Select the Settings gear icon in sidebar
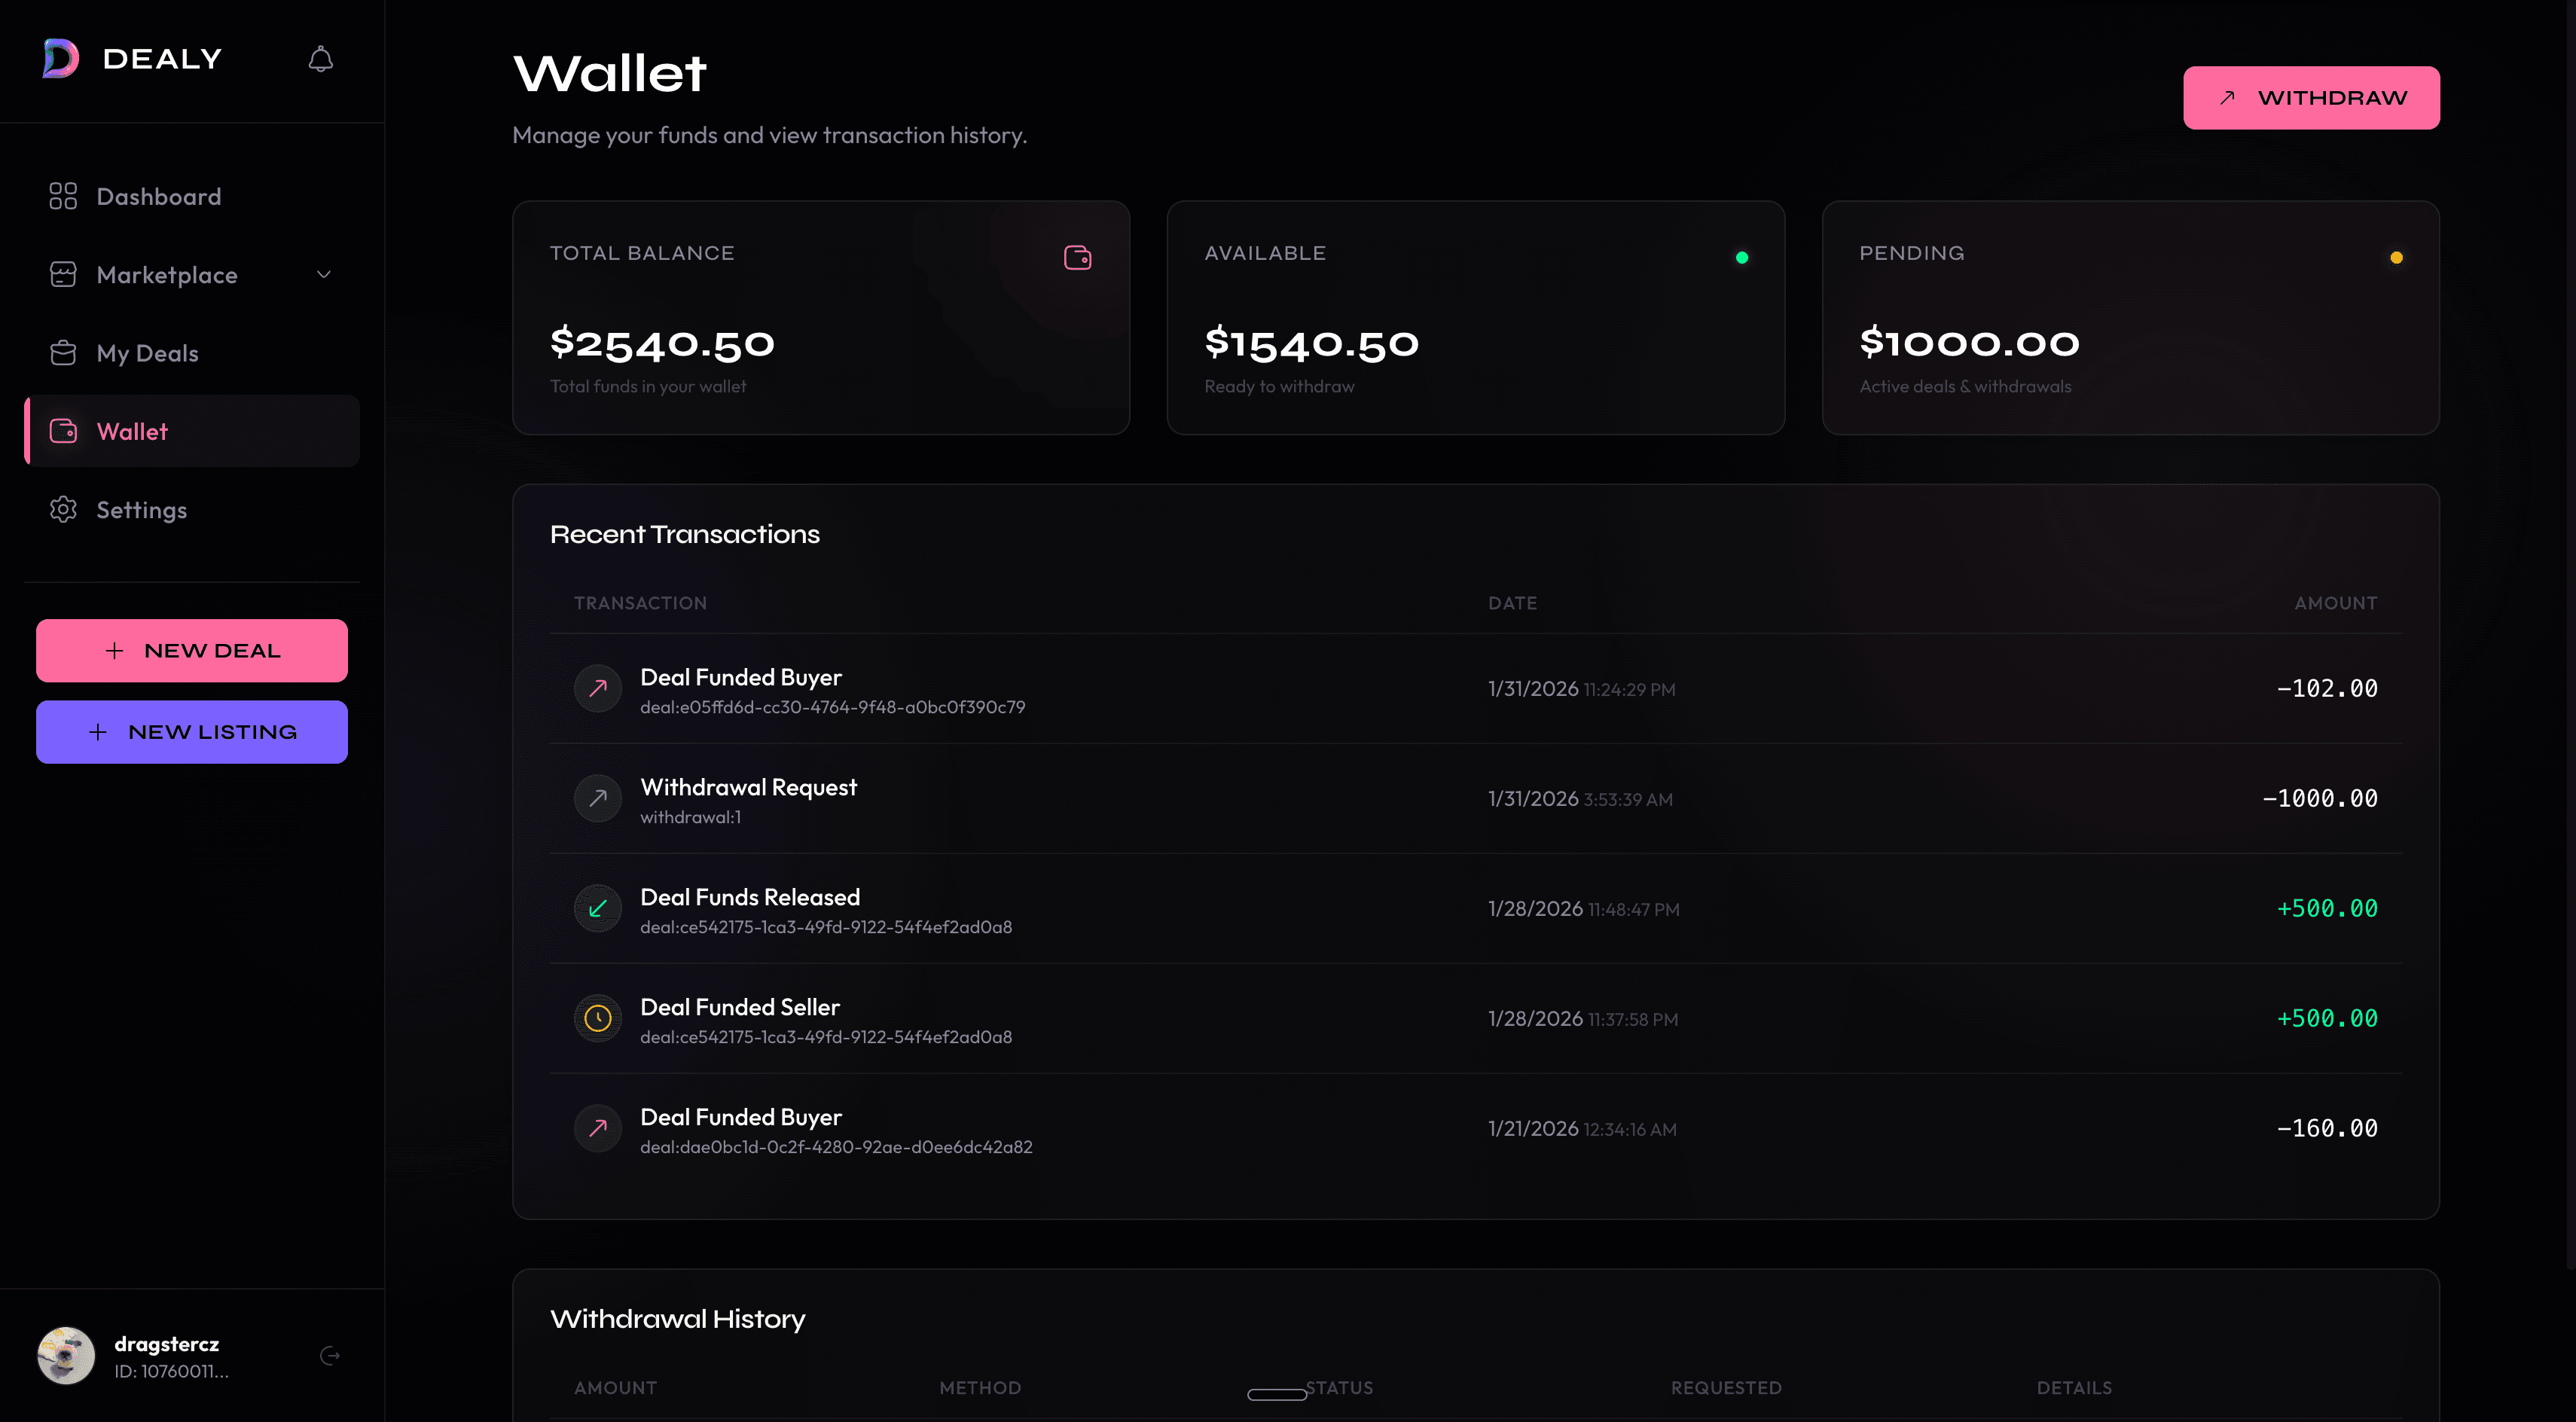Screen dimensions: 2576x1422 (x=62, y=509)
